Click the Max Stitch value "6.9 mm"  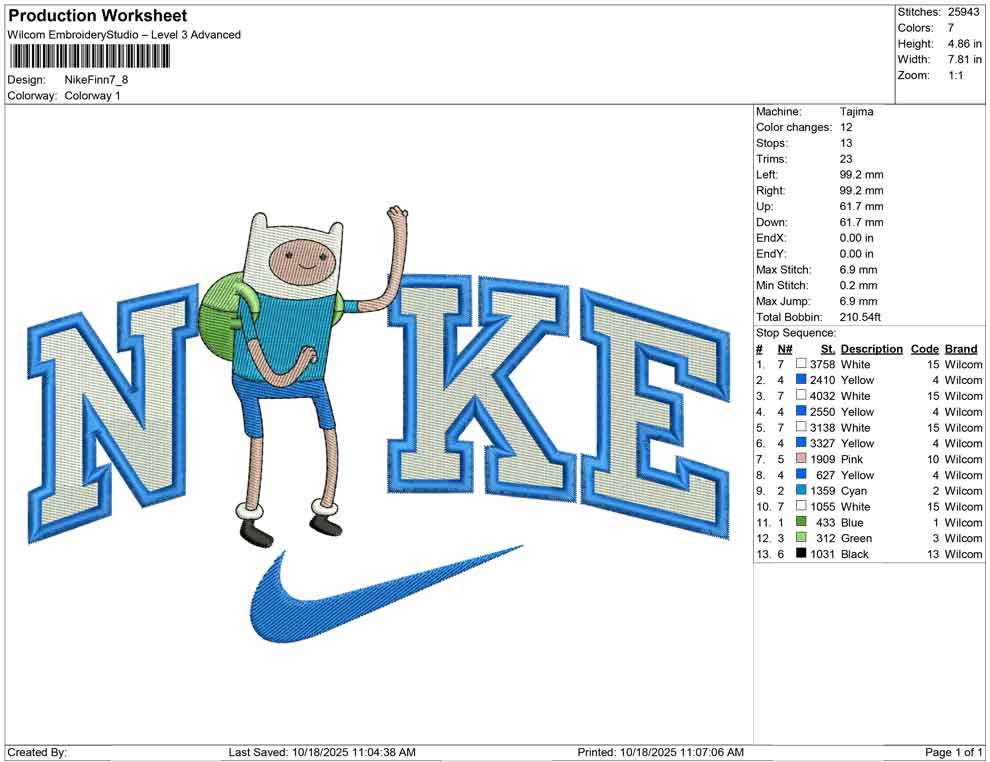(x=859, y=269)
